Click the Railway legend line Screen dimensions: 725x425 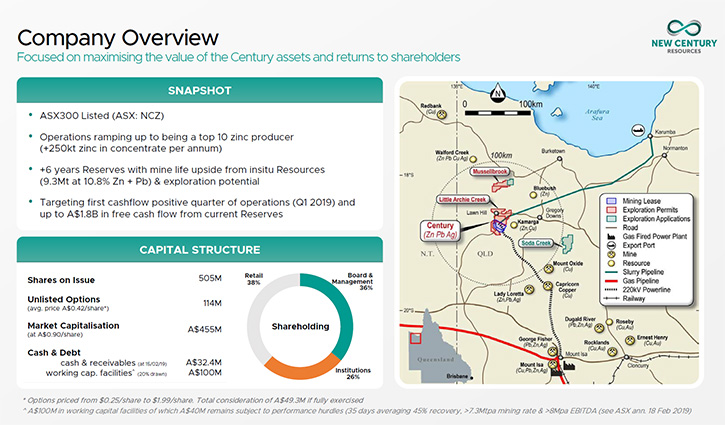click(611, 299)
